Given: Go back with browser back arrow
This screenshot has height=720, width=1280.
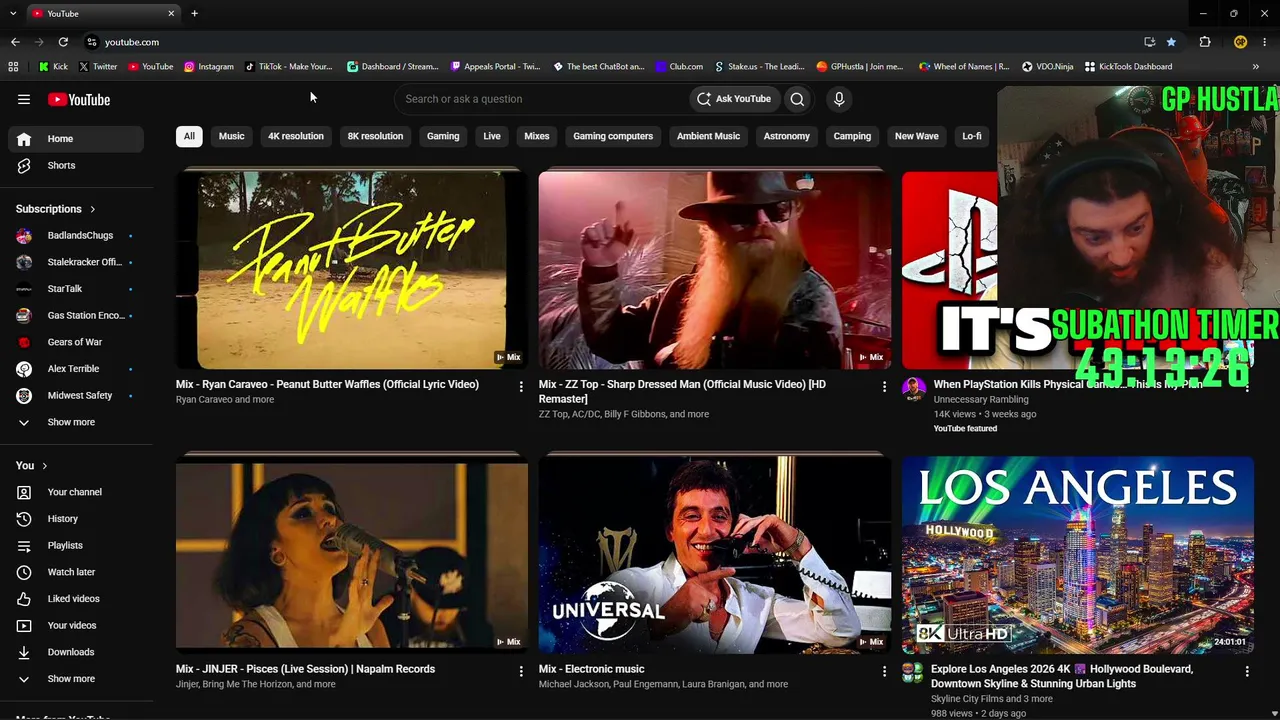Looking at the screenshot, I should 15,42.
